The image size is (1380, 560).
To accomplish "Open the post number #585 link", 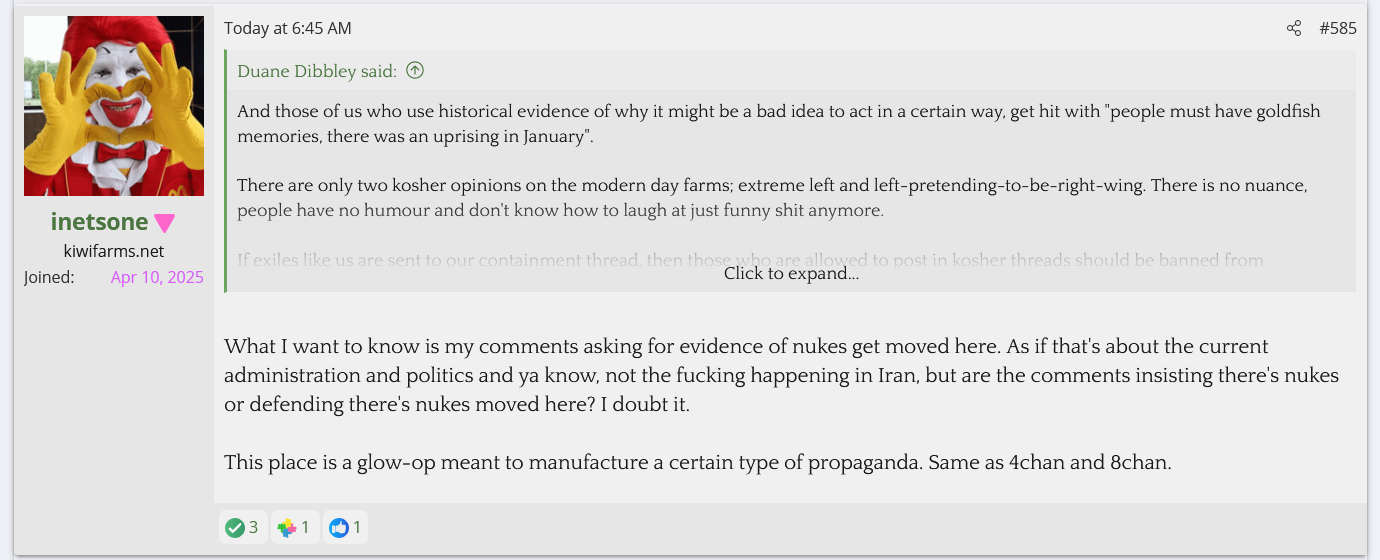I will [x=1338, y=28].
